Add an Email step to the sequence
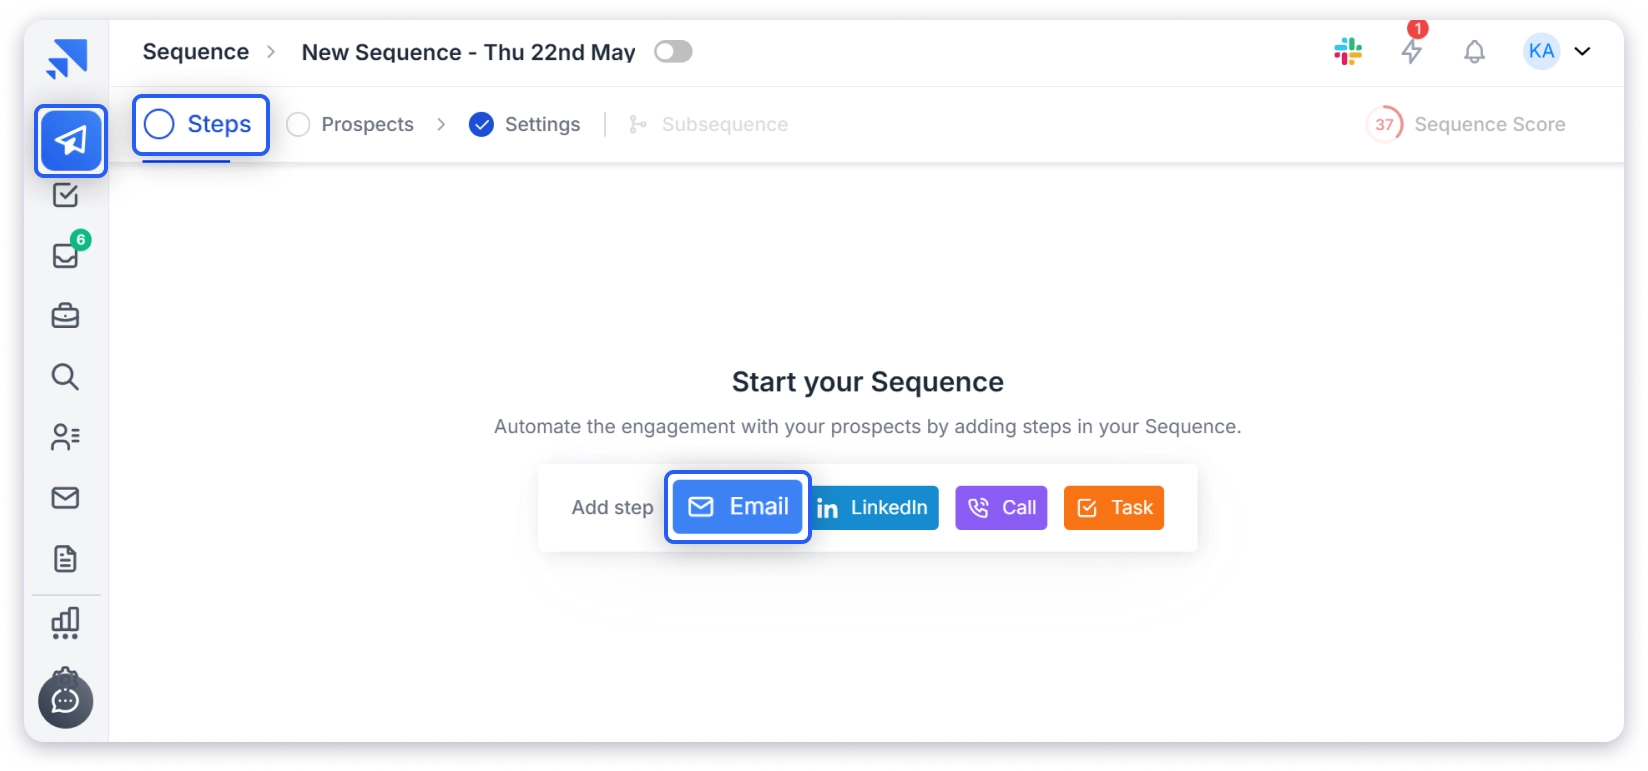The height and width of the screenshot is (771, 1648). [x=737, y=507]
